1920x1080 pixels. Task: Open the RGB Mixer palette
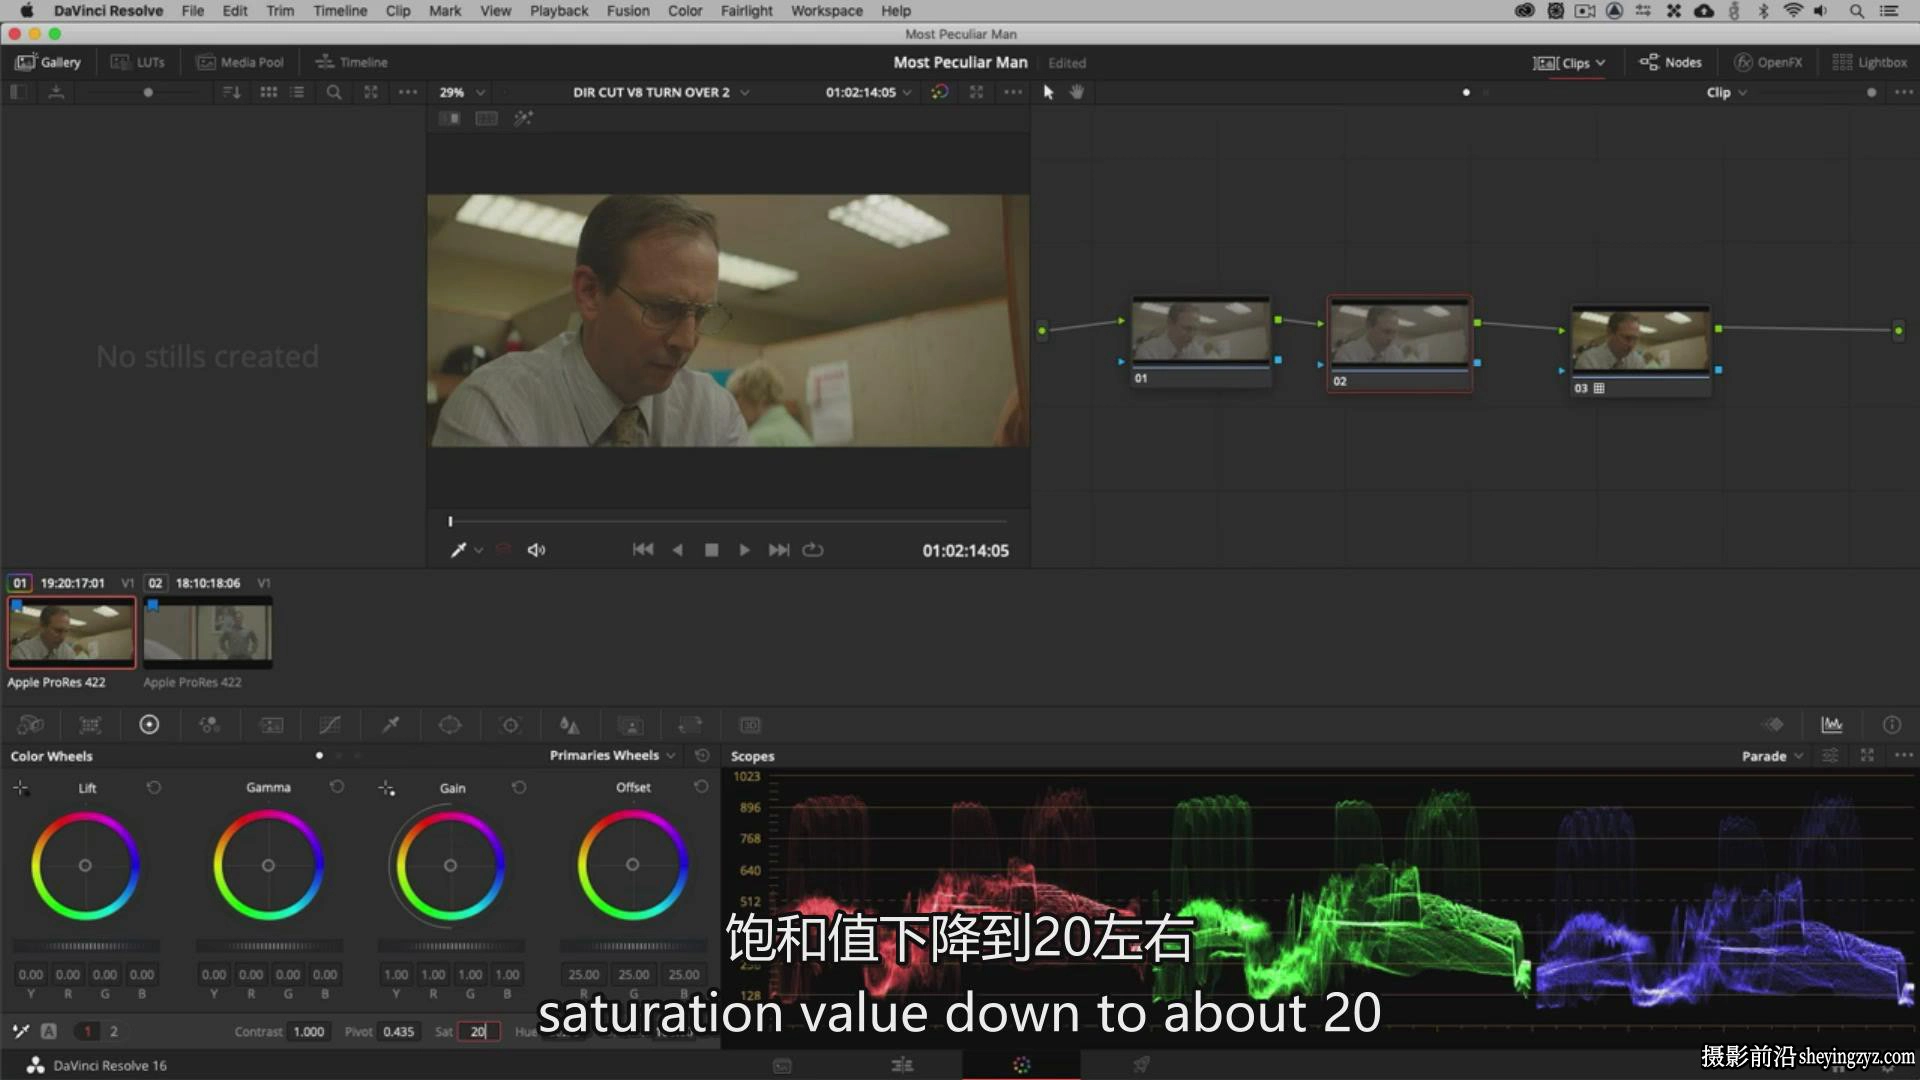(x=209, y=725)
